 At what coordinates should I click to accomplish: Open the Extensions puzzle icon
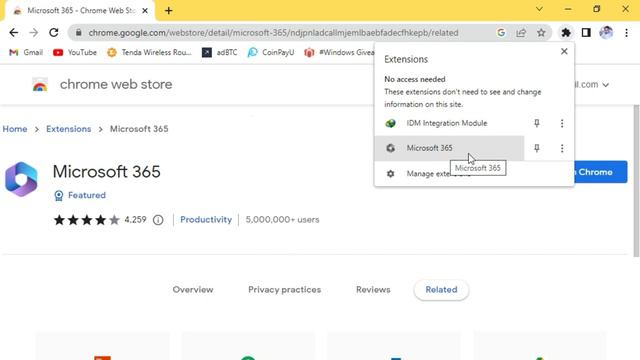point(566,33)
